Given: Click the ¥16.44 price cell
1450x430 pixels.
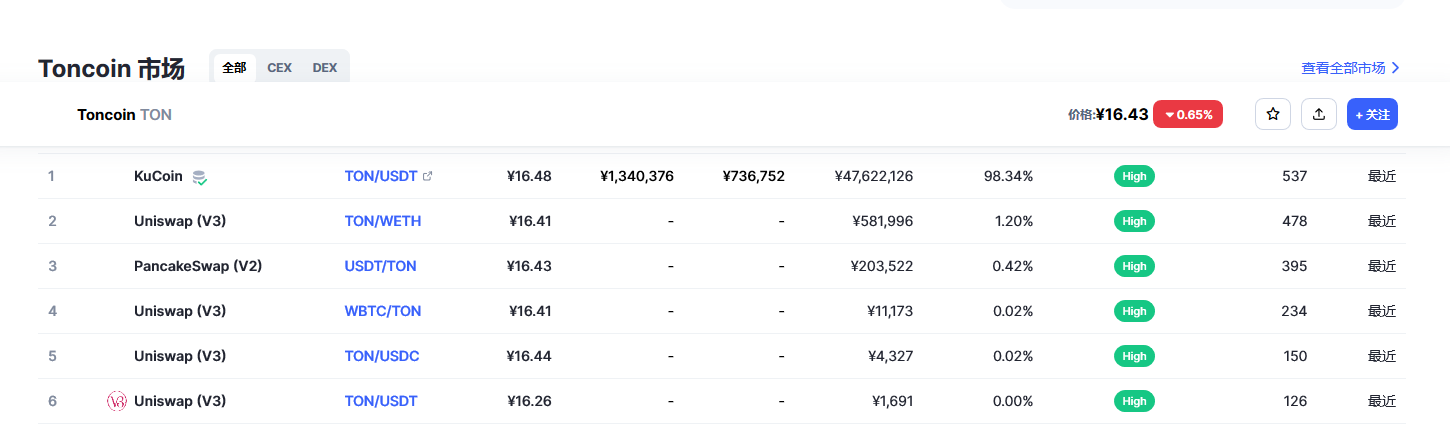Looking at the screenshot, I should tap(529, 356).
